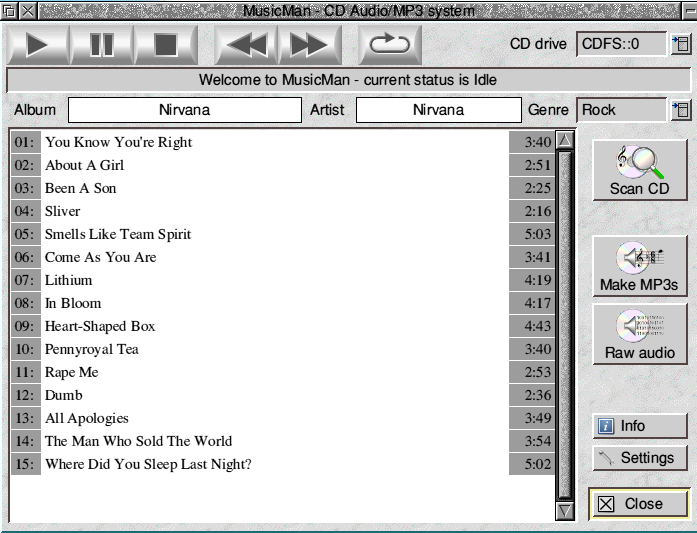Viewport: 697px width, 533px height.
Task: Click the Close button
Action: point(640,504)
